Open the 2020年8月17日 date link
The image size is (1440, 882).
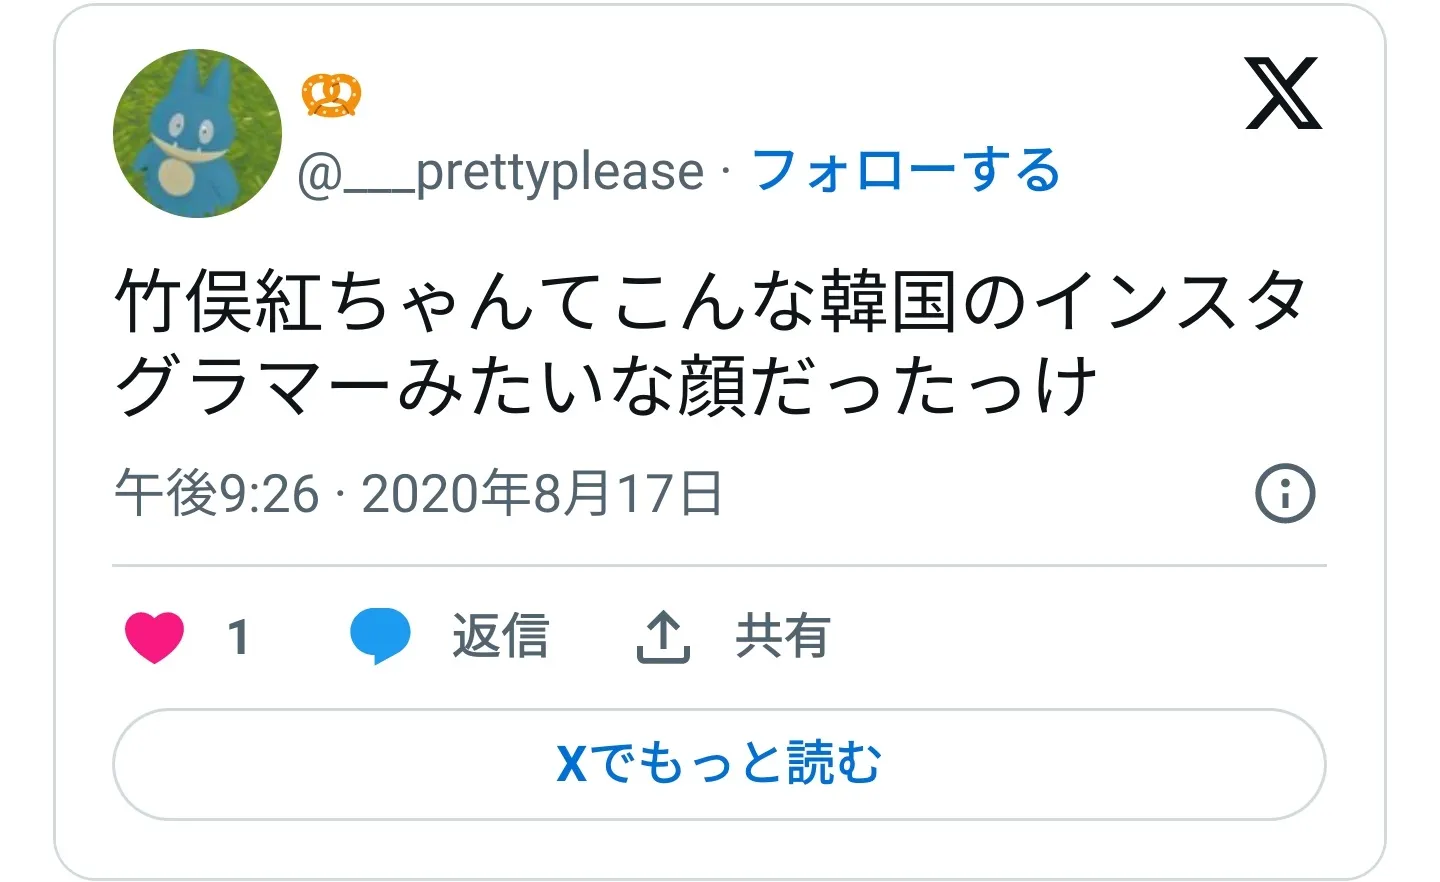[x=542, y=493]
